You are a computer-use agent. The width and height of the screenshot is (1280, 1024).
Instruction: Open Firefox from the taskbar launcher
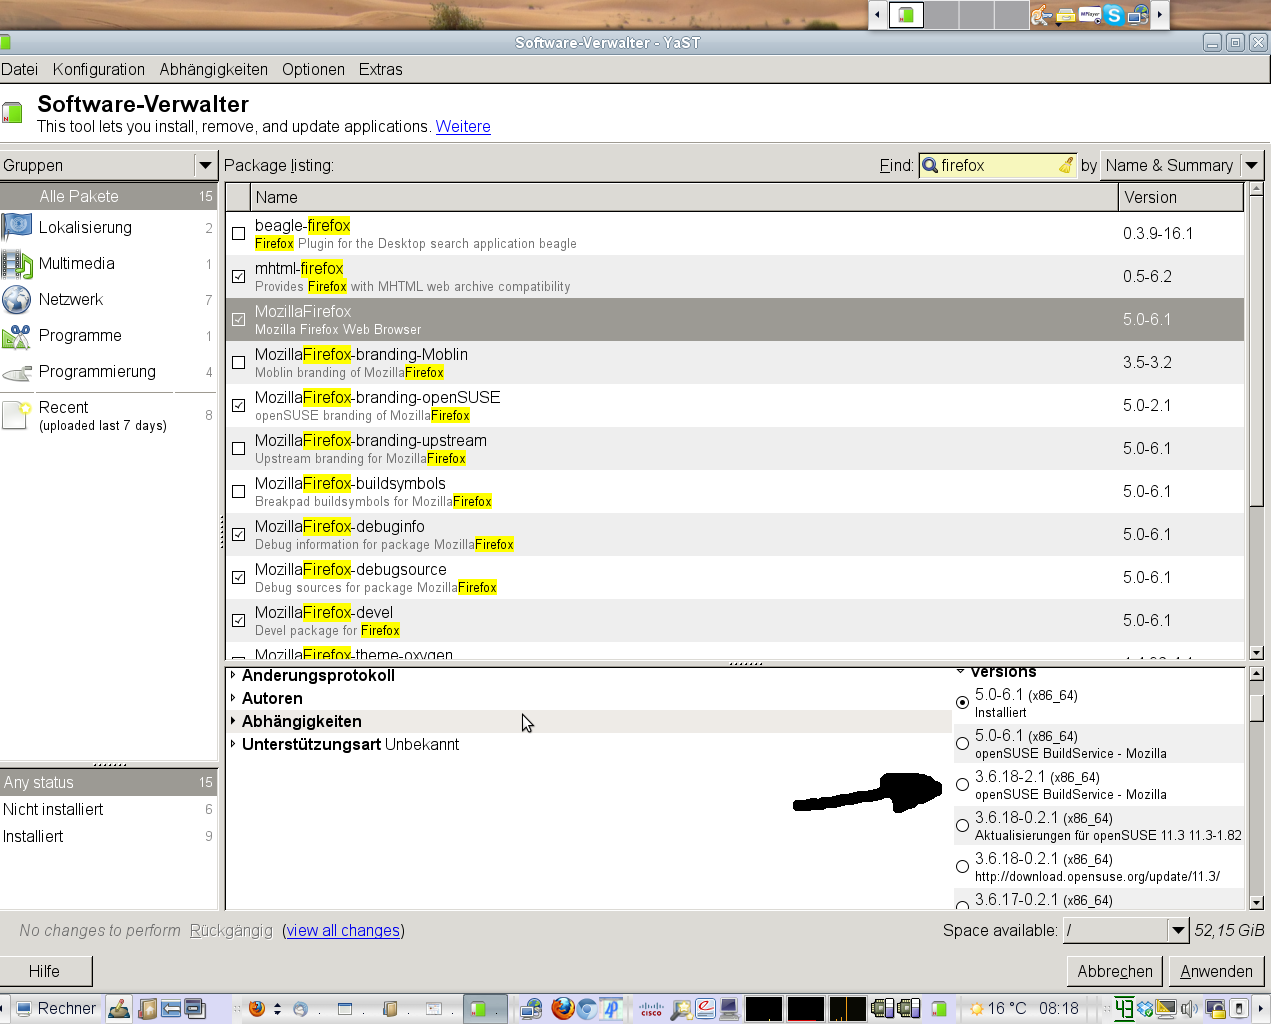pos(563,1008)
